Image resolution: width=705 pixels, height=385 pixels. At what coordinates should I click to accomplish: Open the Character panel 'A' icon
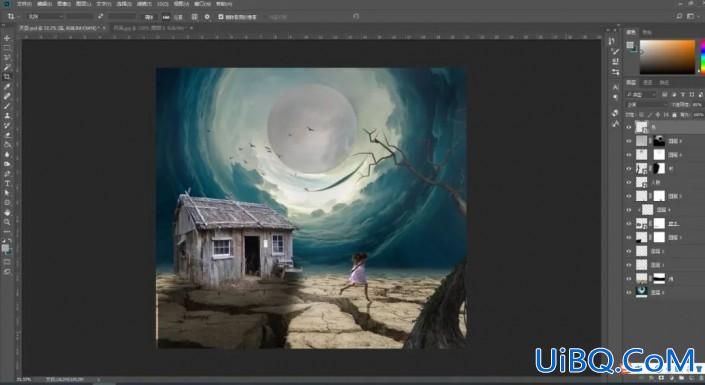615,87
